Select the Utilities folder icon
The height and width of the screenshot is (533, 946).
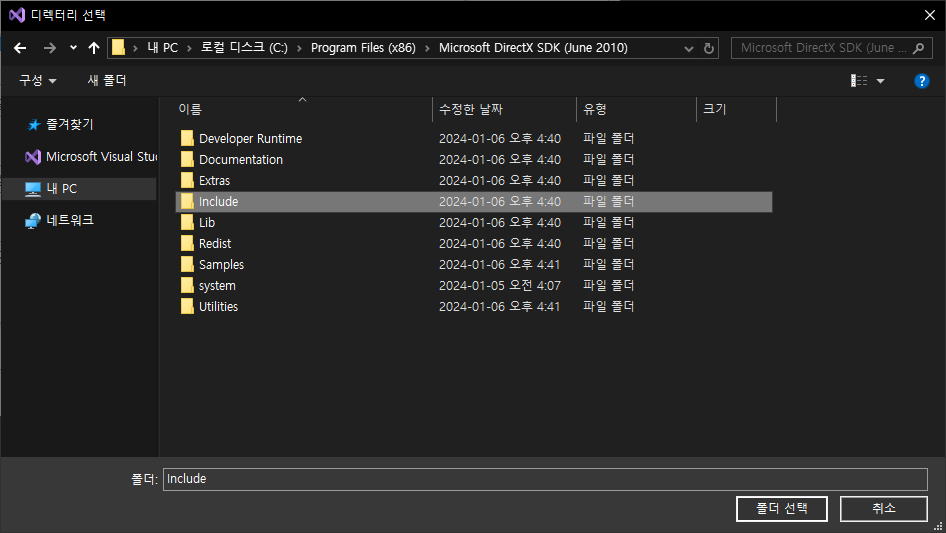click(187, 307)
